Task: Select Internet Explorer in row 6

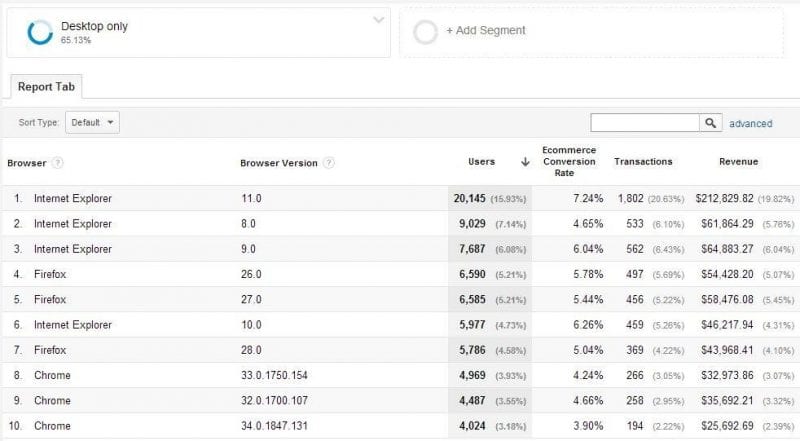Action: click(73, 325)
